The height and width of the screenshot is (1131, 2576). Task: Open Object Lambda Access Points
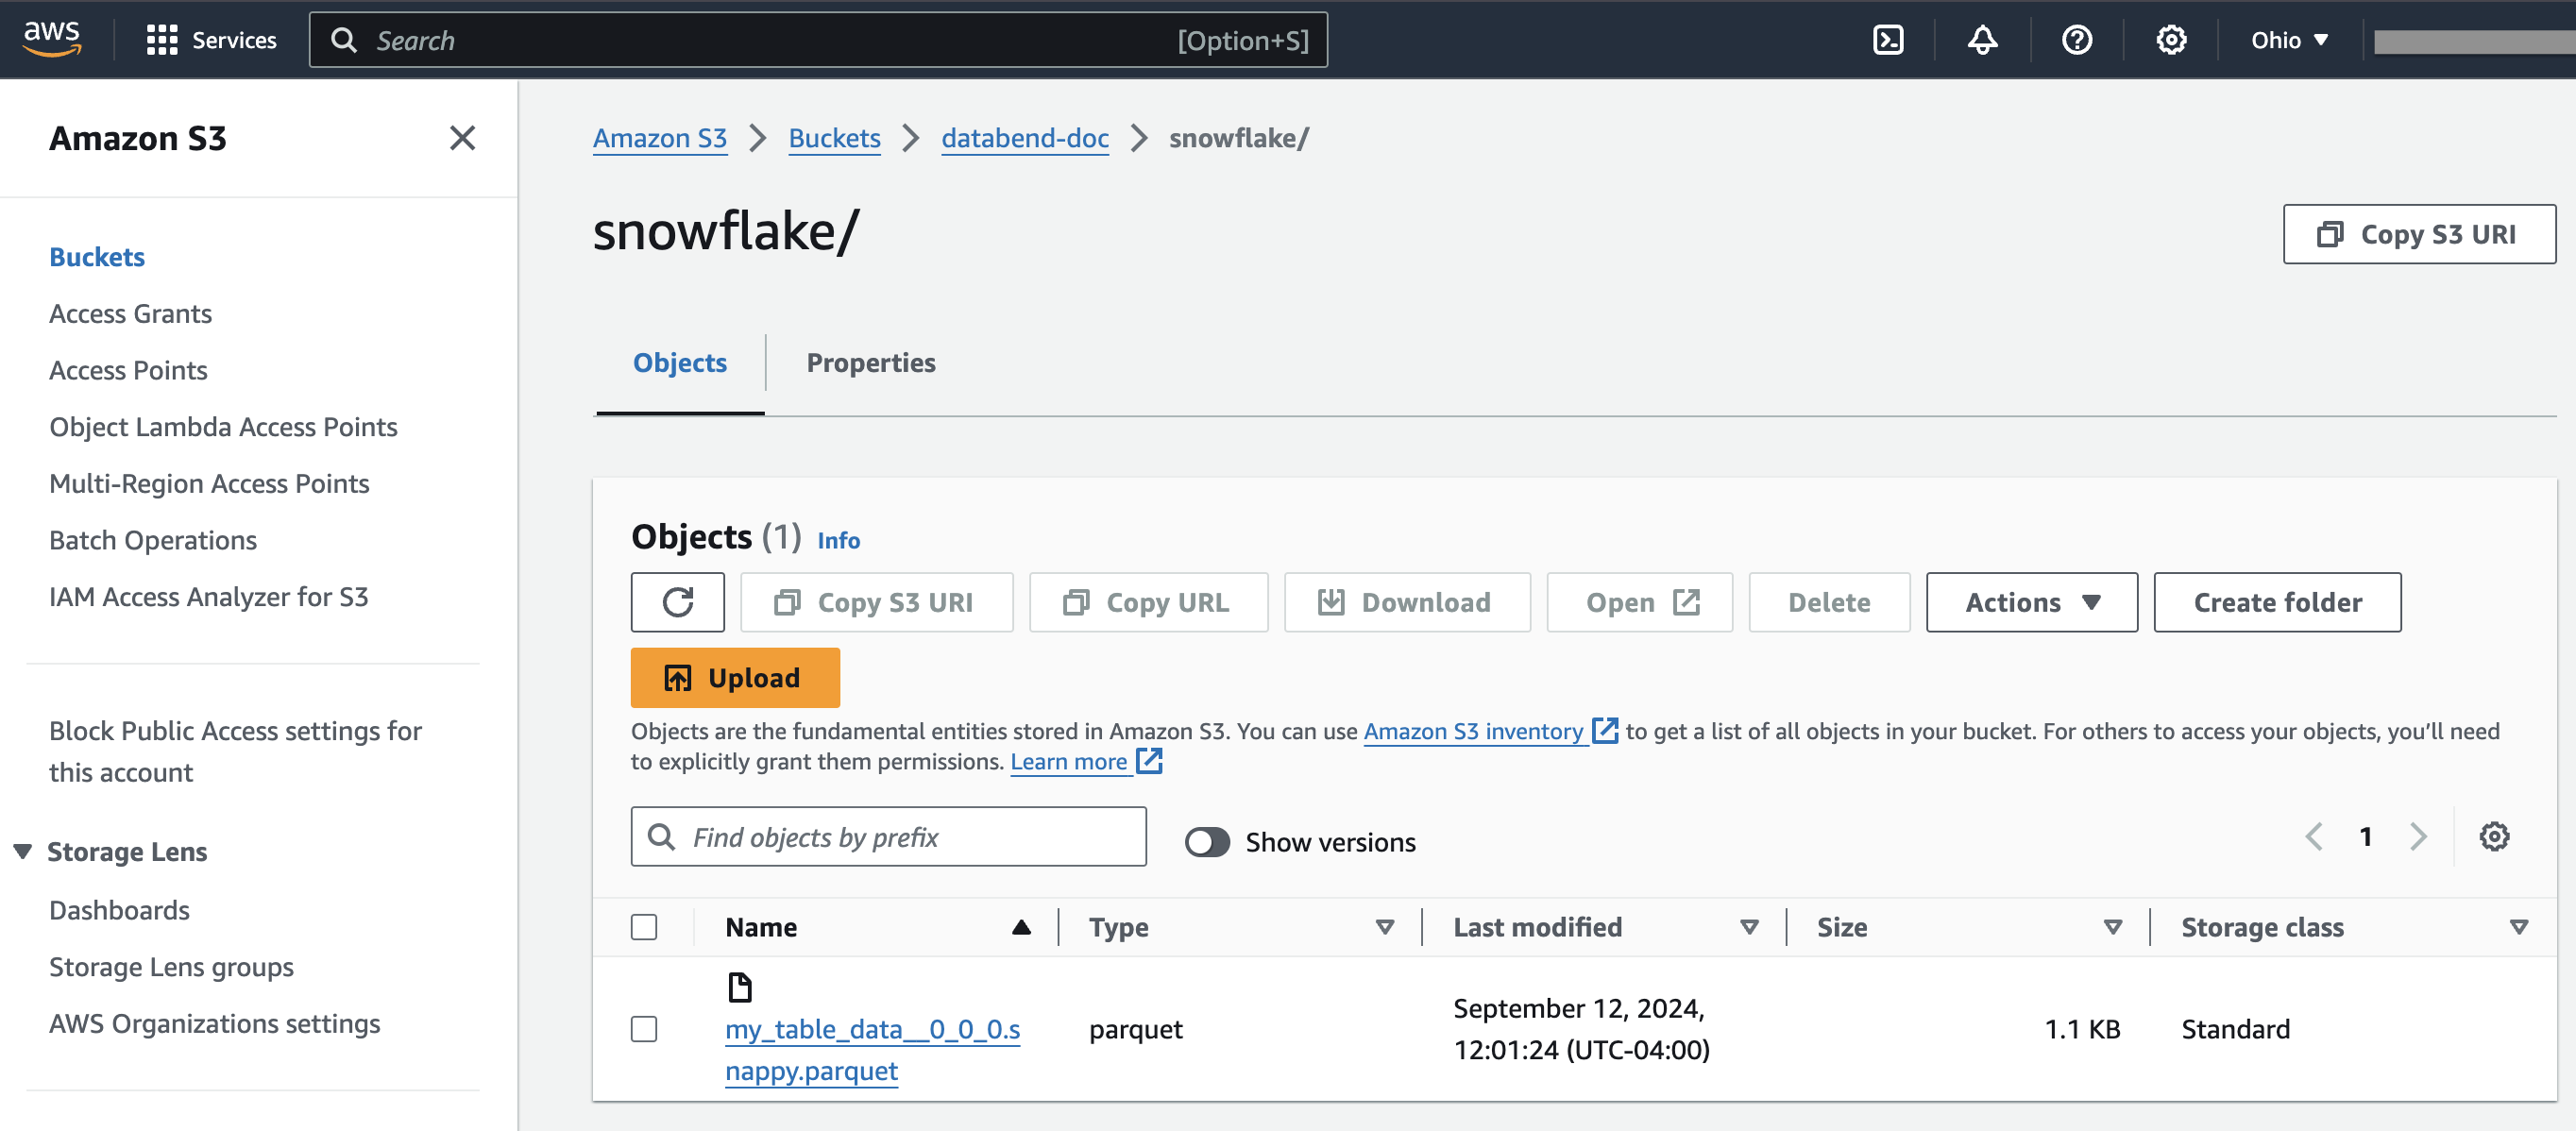[x=224, y=427]
